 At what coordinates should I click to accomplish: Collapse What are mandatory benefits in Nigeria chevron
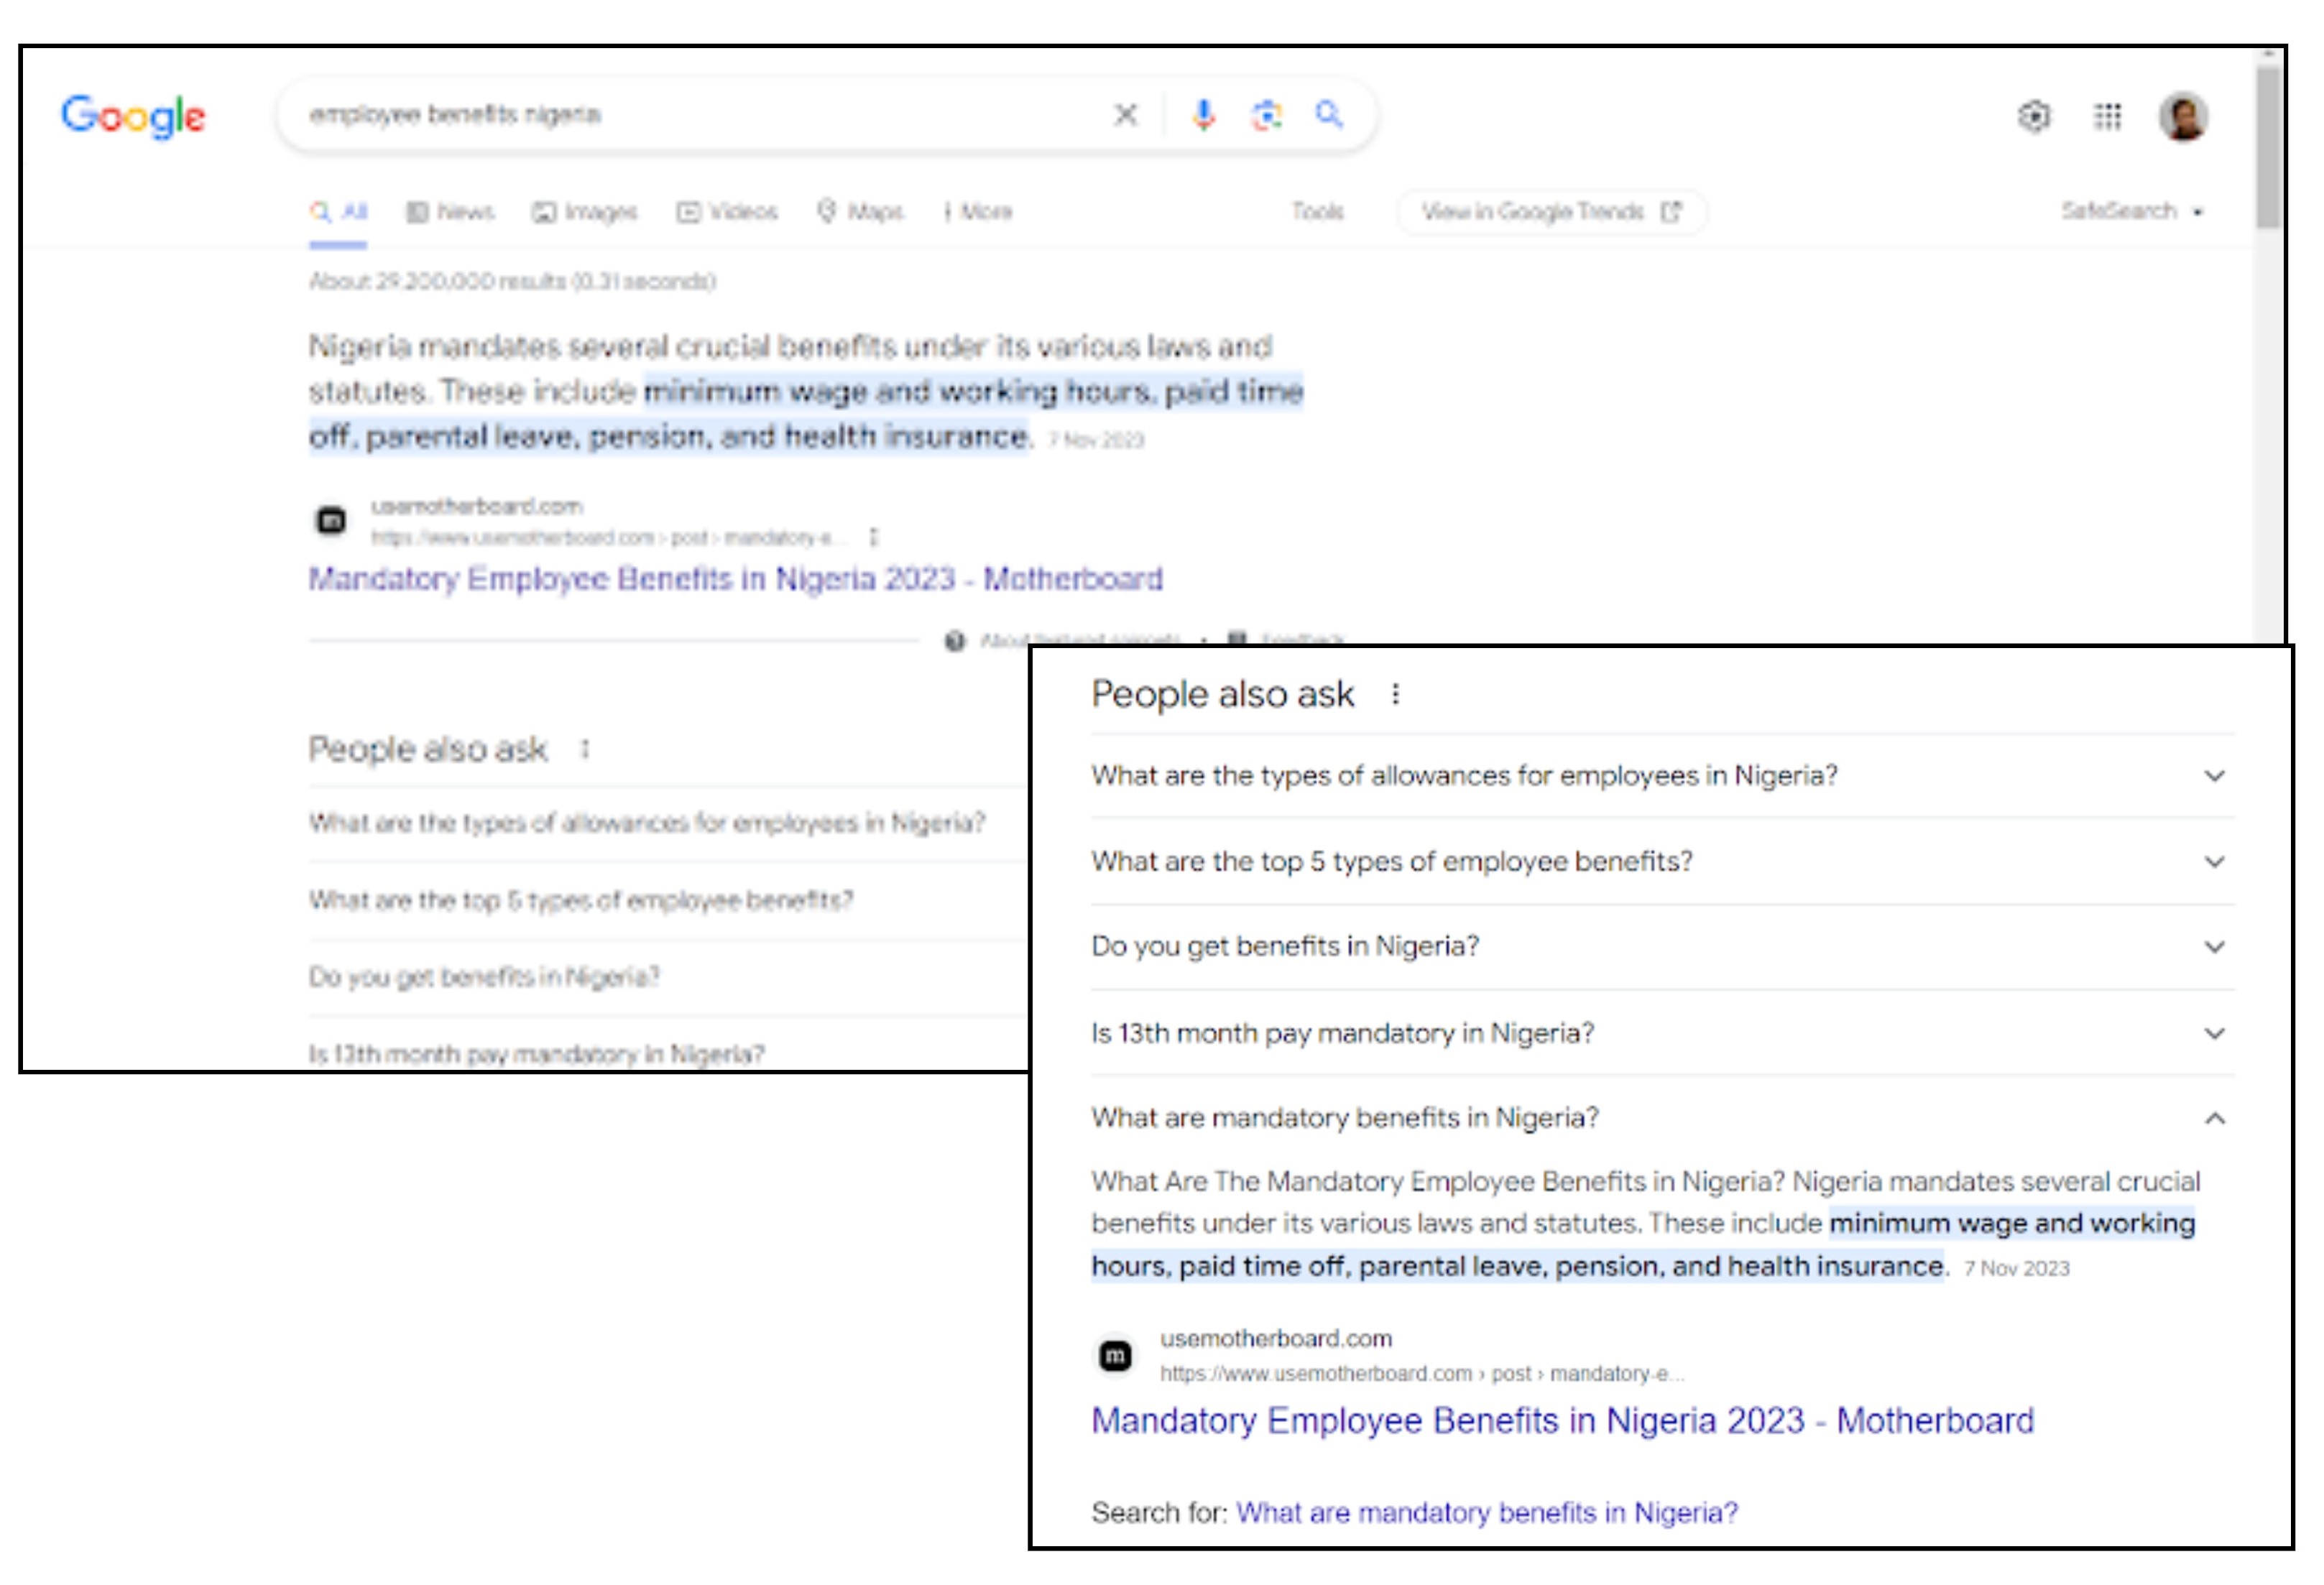tap(2215, 1118)
